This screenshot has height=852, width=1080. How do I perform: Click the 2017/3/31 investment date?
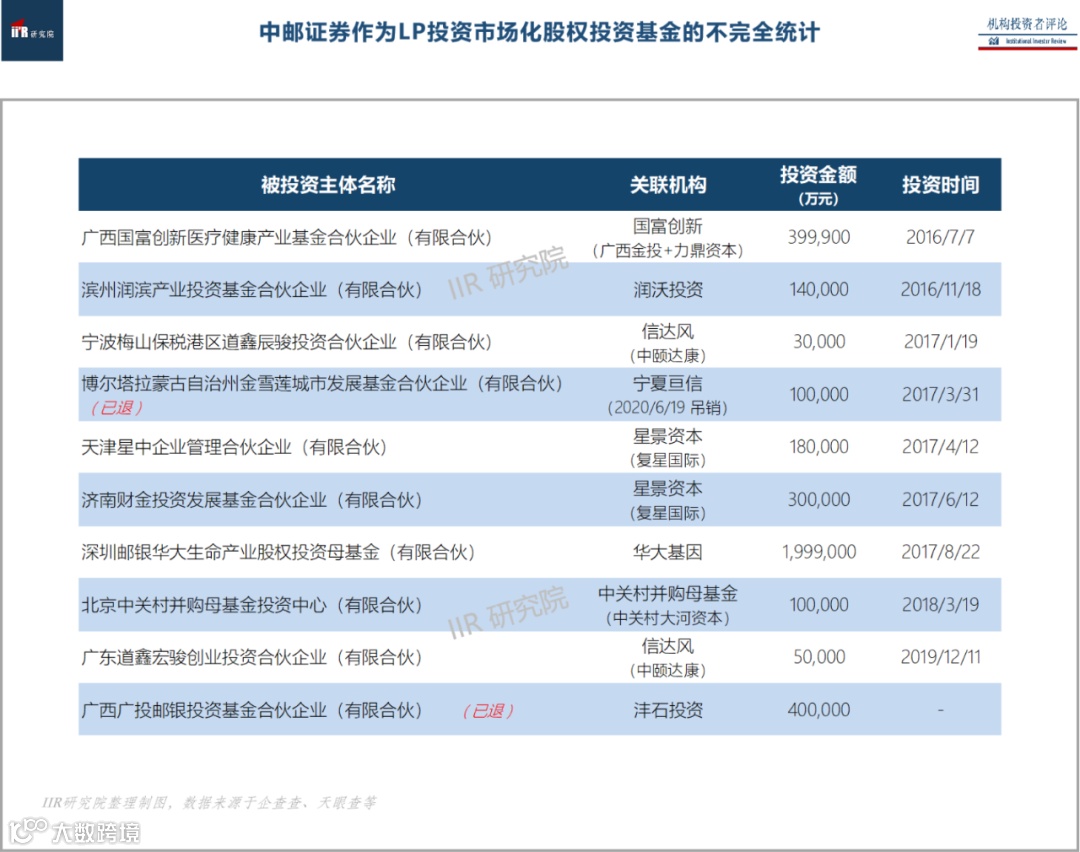click(940, 395)
